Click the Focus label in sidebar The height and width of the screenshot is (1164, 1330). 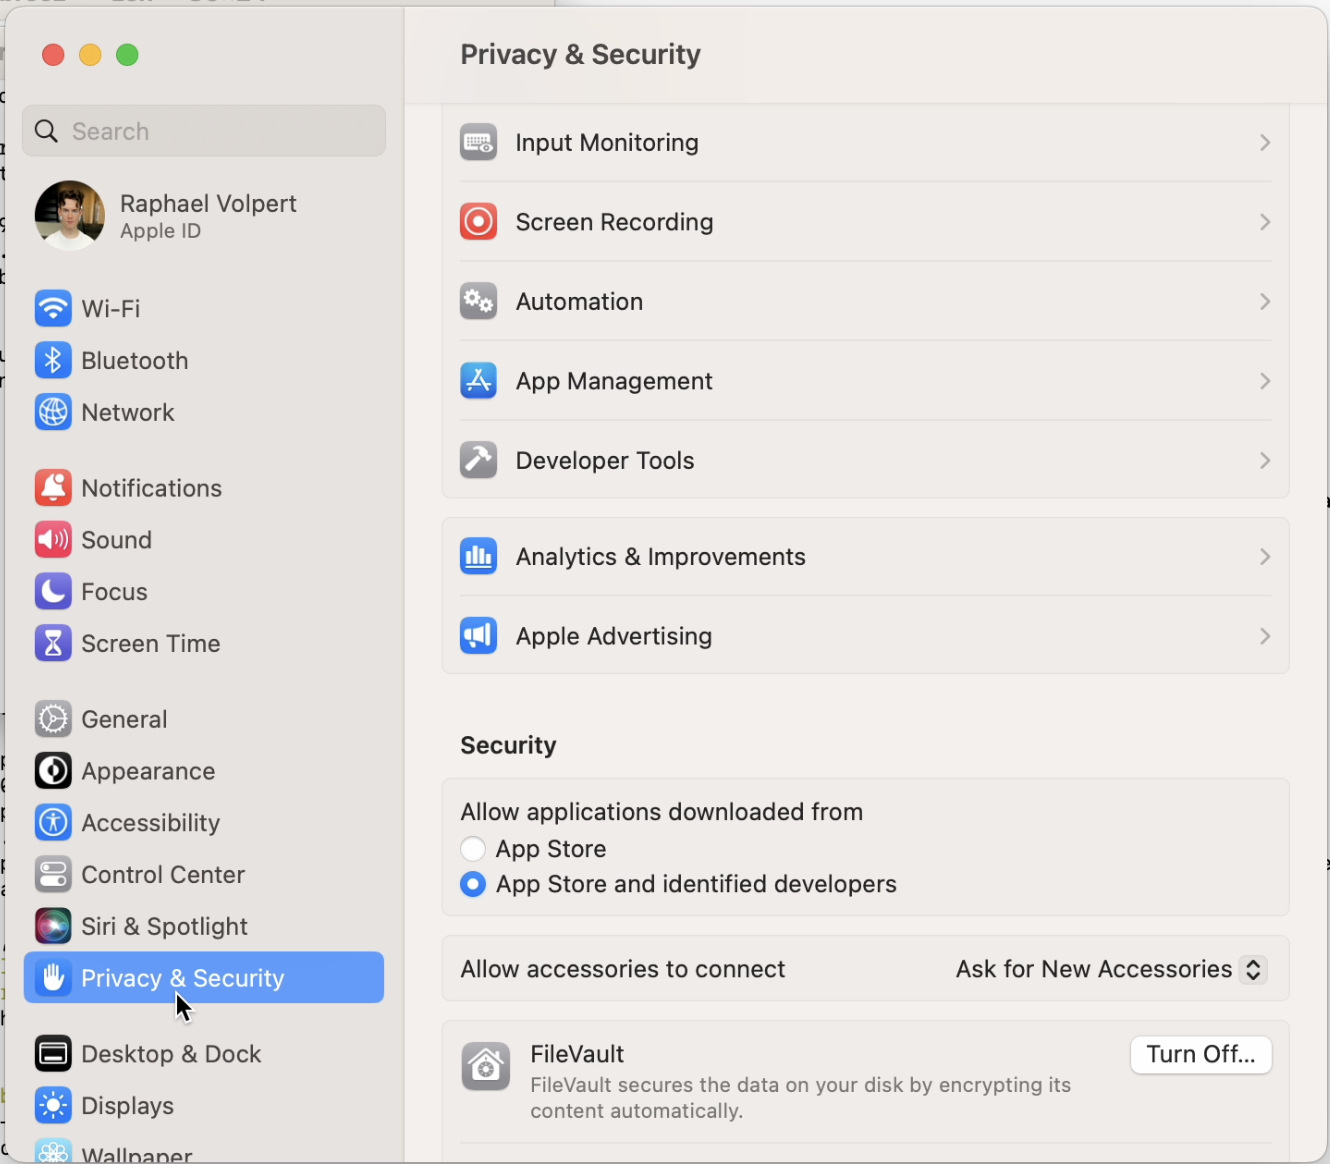[114, 592]
